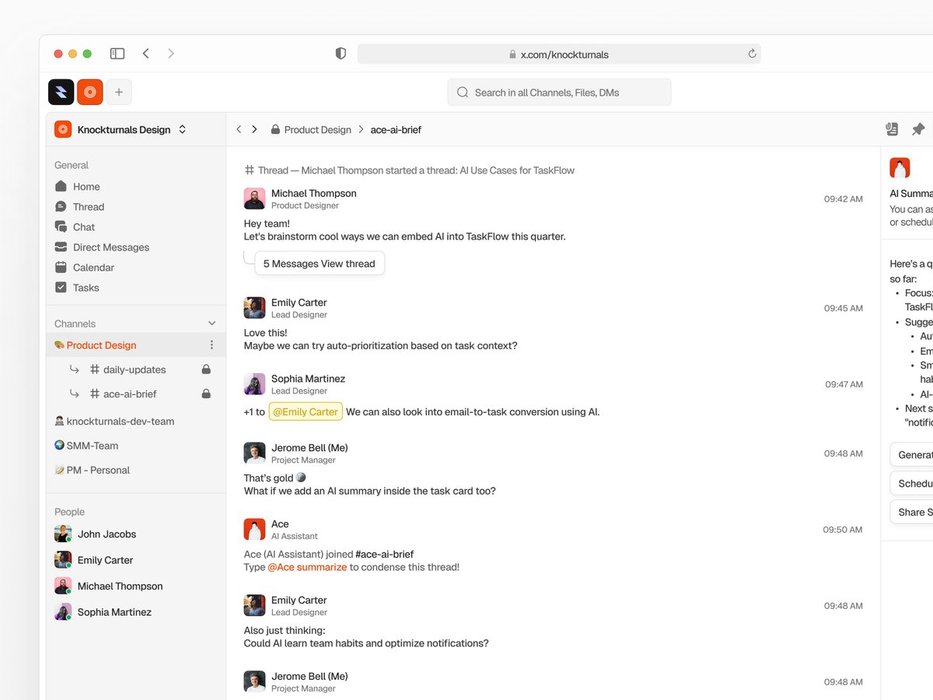Open Direct Messages in sidebar
Viewport: 933px width, 700px height.
point(110,247)
